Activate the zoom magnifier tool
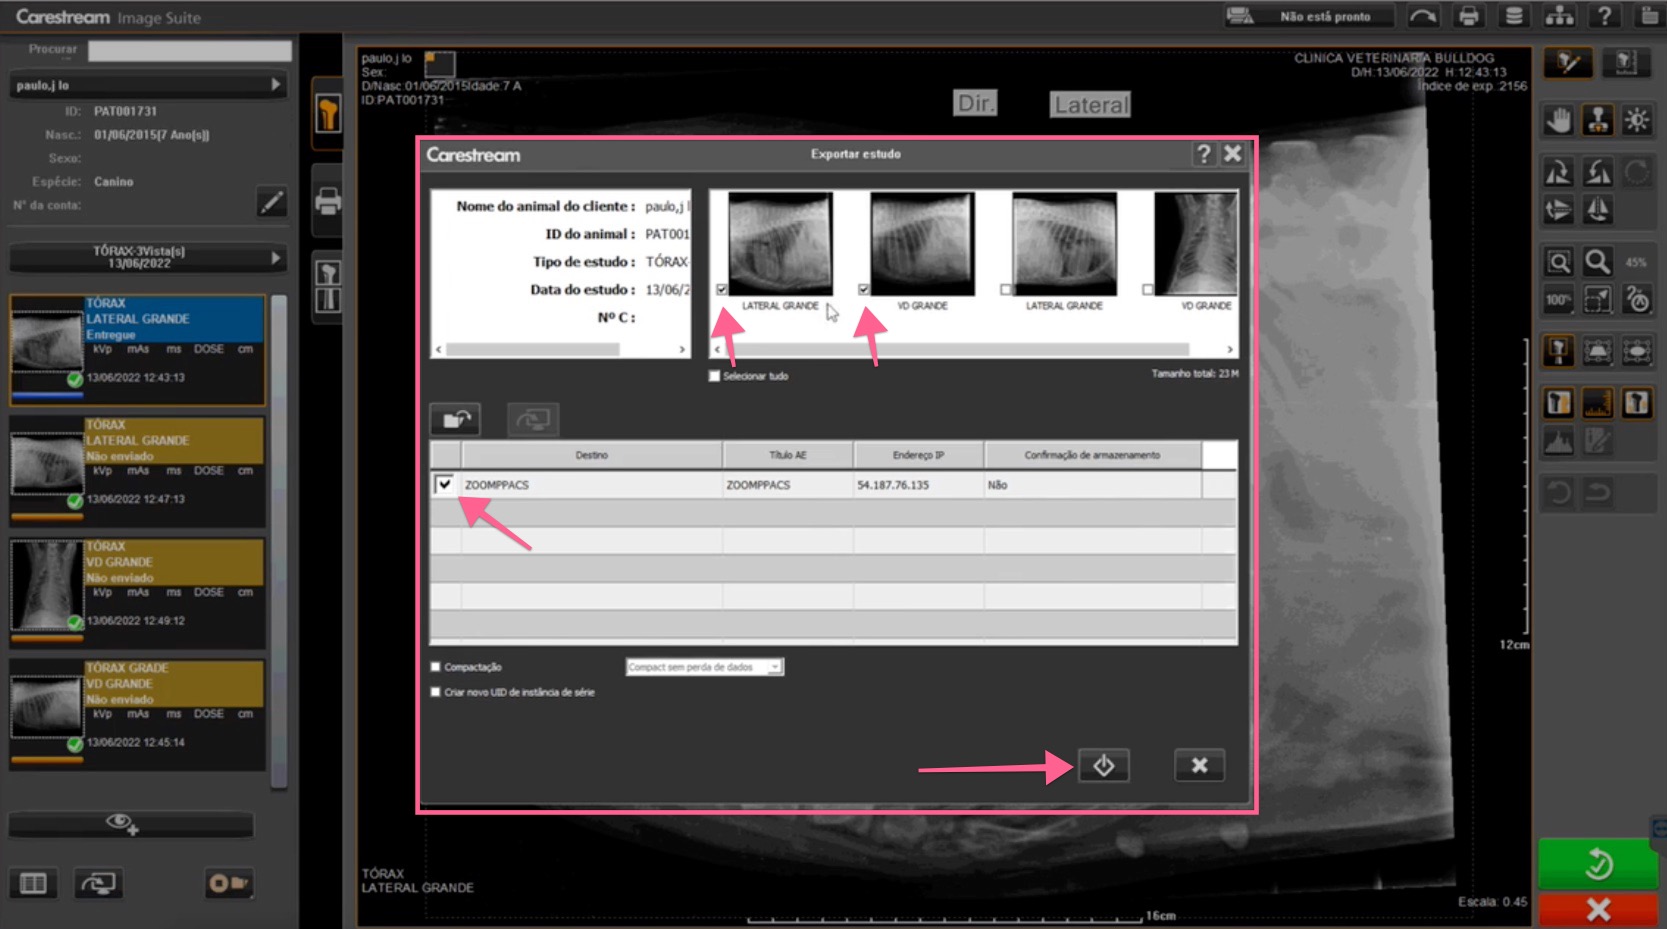This screenshot has height=929, width=1667. [x=1597, y=261]
